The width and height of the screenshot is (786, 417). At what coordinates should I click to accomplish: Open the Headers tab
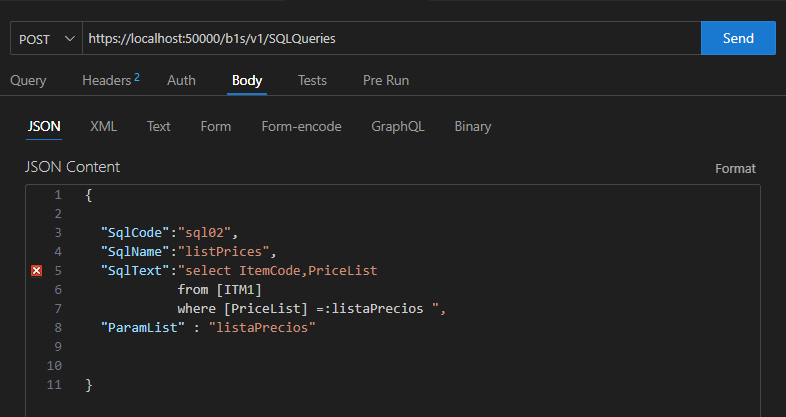(109, 80)
